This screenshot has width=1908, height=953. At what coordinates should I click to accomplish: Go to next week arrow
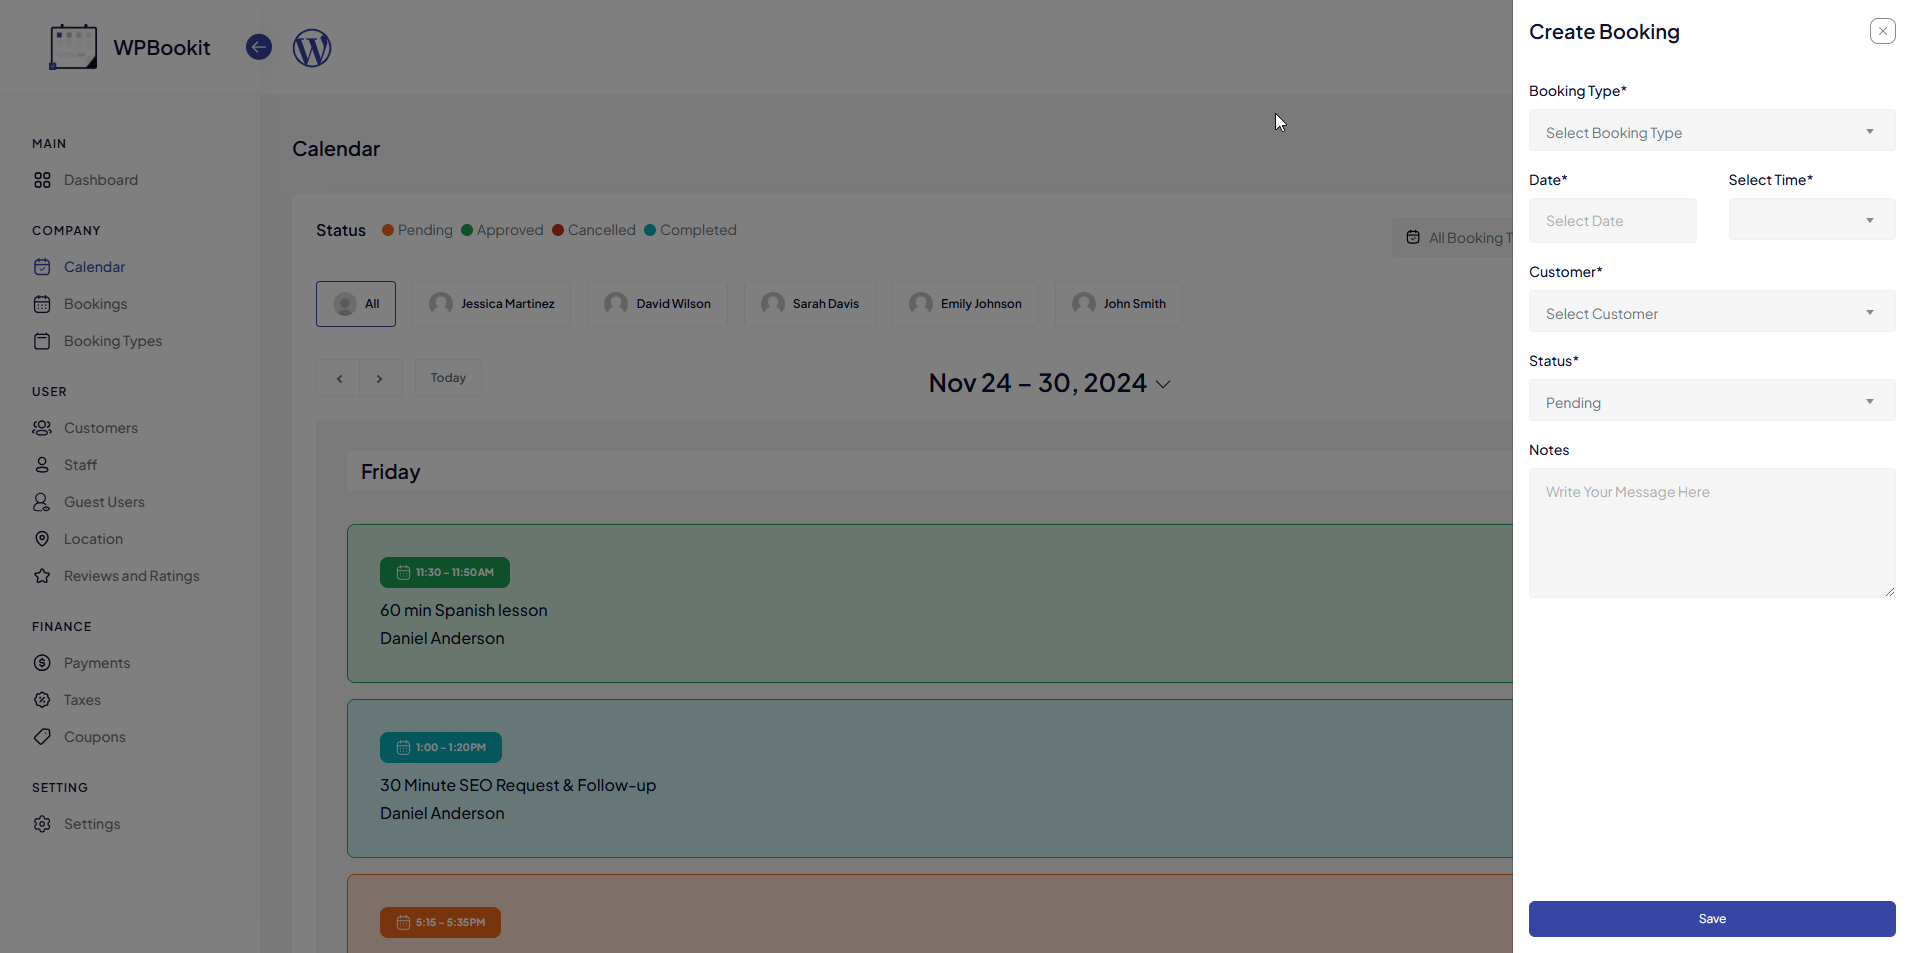(380, 379)
